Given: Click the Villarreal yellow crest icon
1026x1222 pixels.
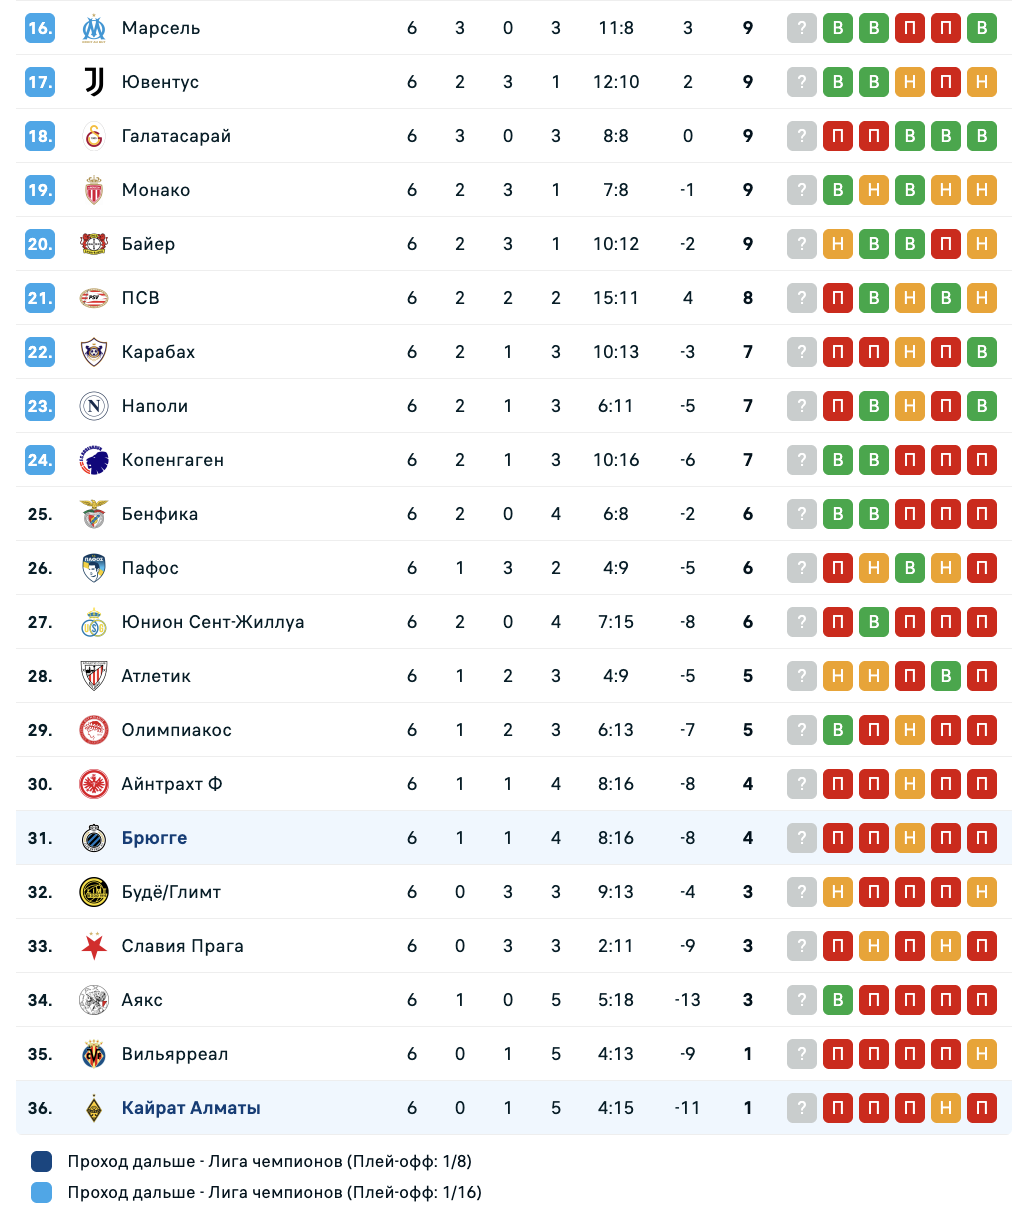Looking at the screenshot, I should [94, 1054].
